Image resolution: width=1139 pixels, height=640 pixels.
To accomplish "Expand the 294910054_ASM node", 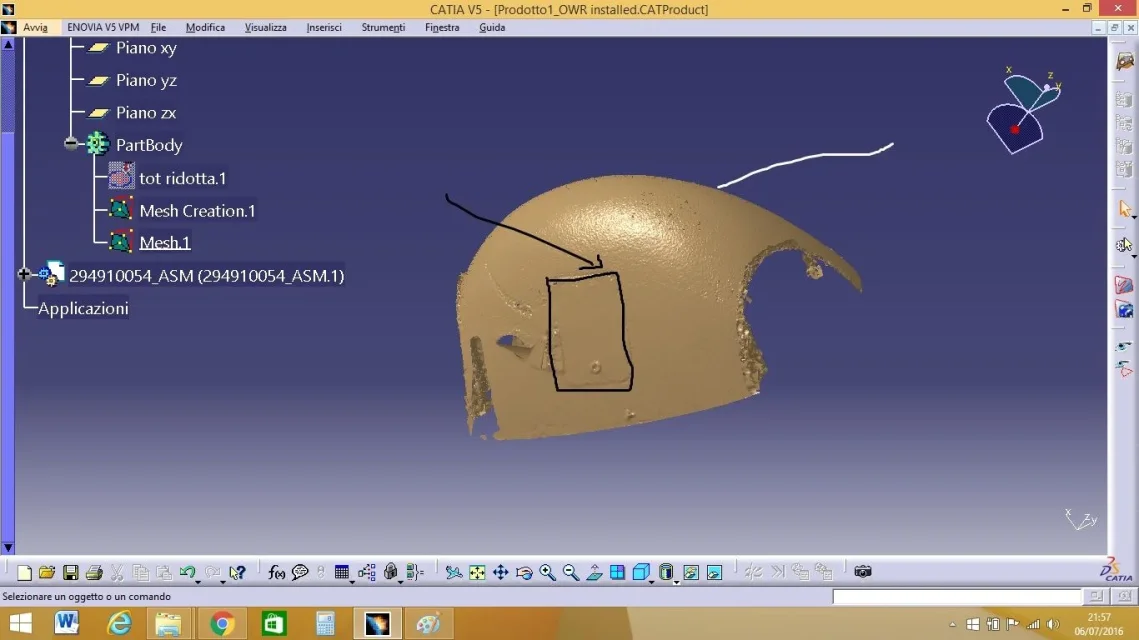I will pos(24,274).
